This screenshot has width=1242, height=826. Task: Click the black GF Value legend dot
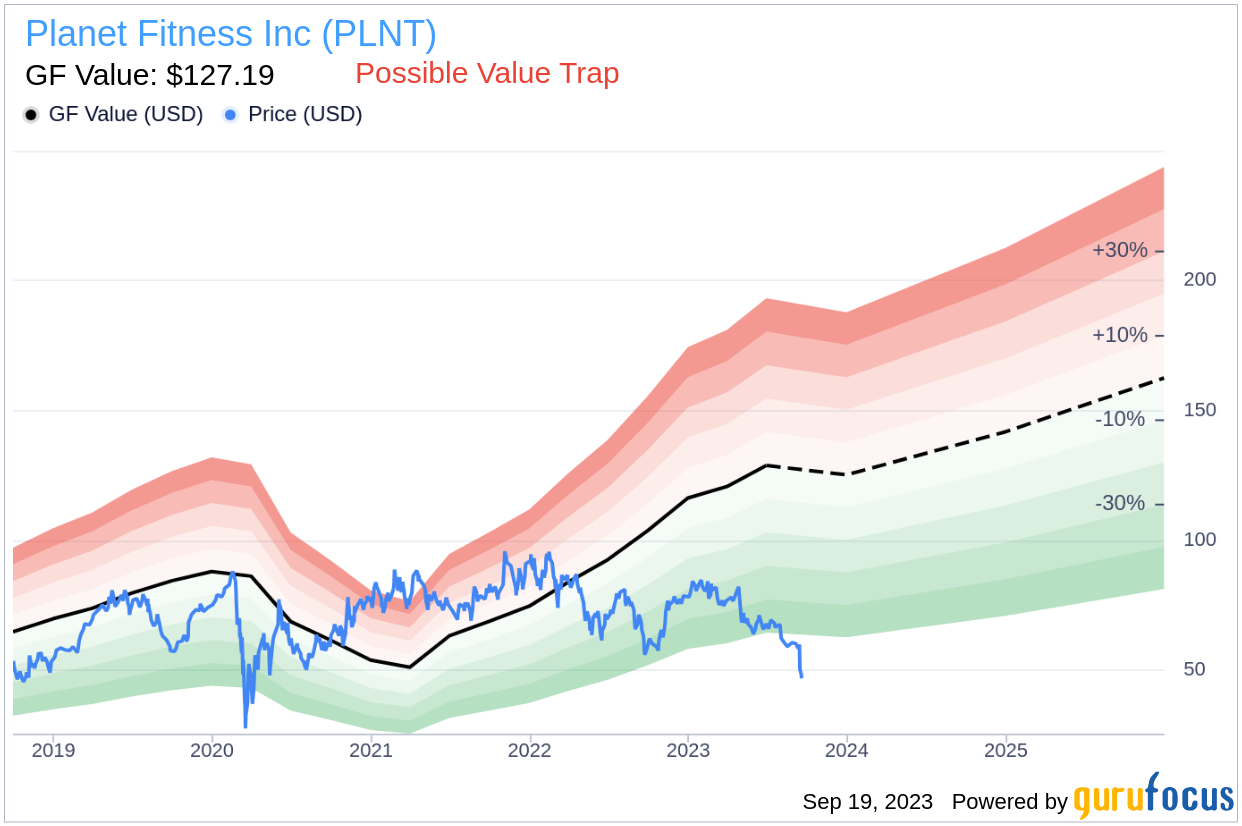click(x=32, y=115)
